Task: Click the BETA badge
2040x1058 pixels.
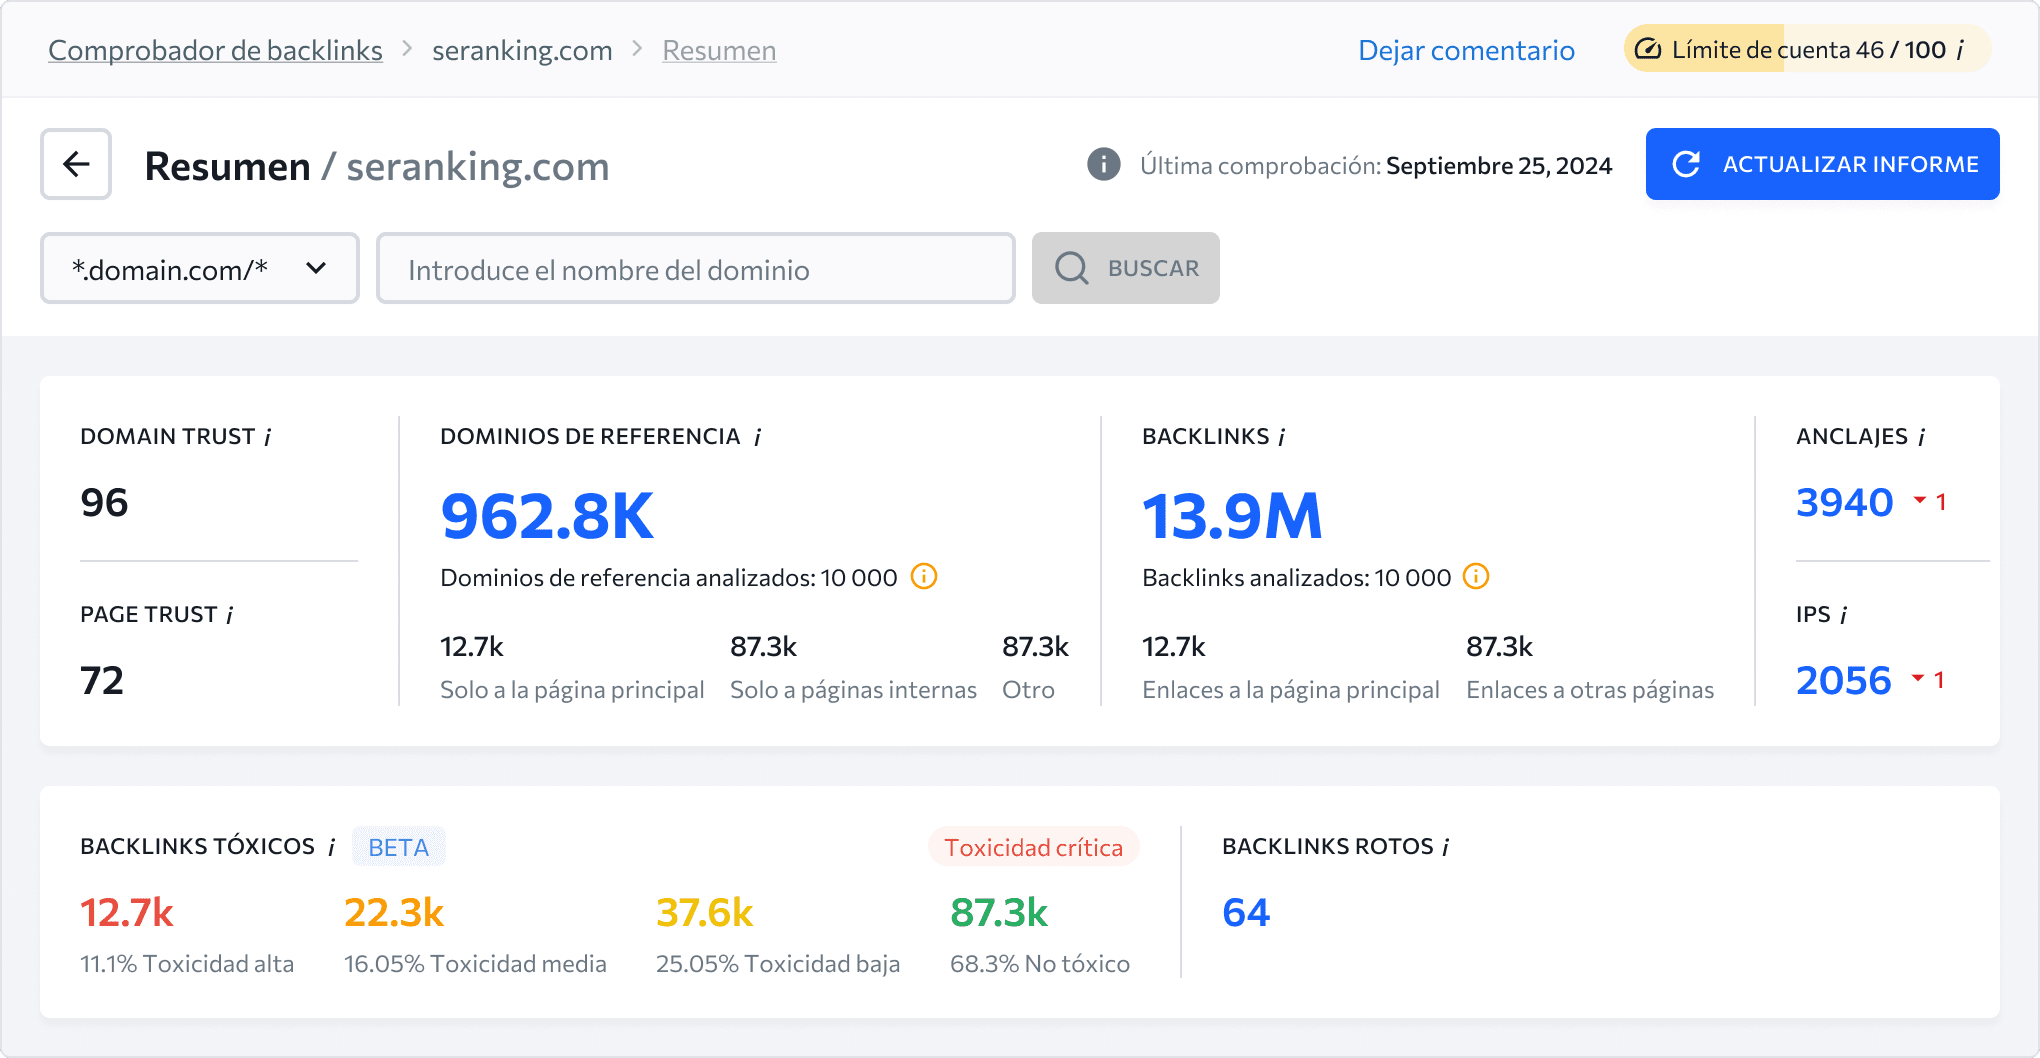Action: coord(398,847)
